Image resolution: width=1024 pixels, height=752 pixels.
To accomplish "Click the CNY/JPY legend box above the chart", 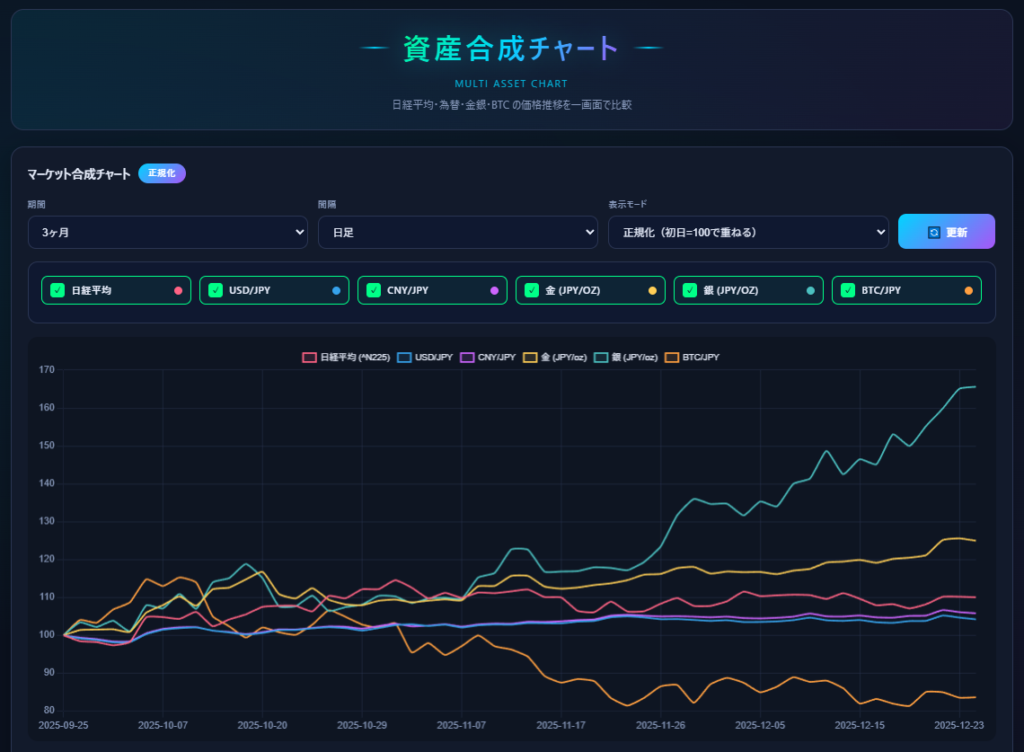I will tap(467, 357).
